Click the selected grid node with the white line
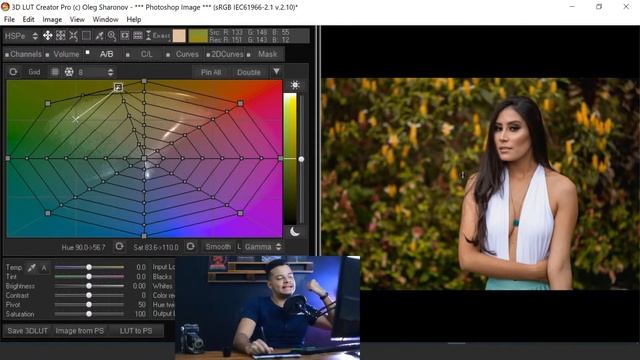This screenshot has height=360, width=640. tap(118, 87)
